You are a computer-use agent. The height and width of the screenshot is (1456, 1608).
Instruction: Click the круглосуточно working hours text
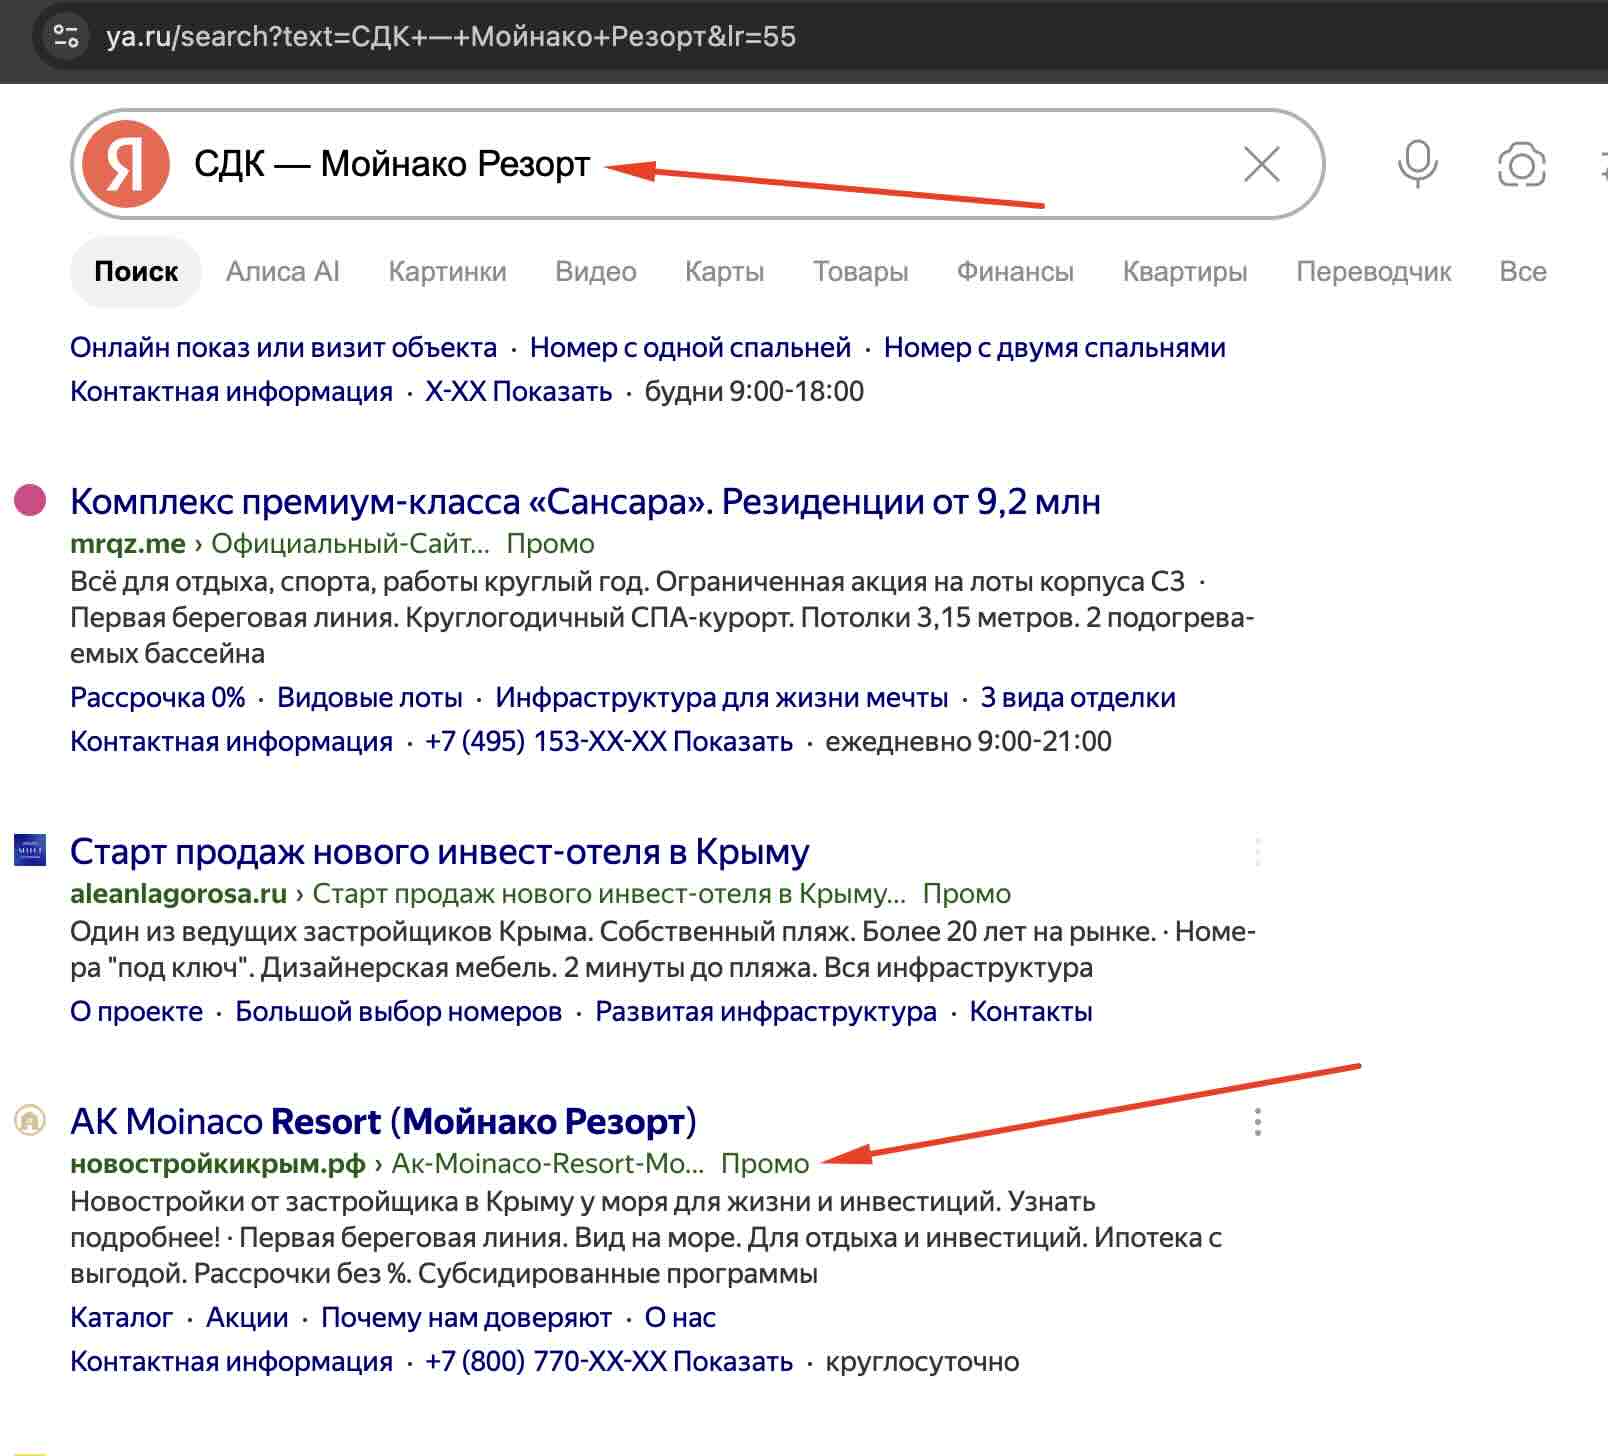(922, 1362)
